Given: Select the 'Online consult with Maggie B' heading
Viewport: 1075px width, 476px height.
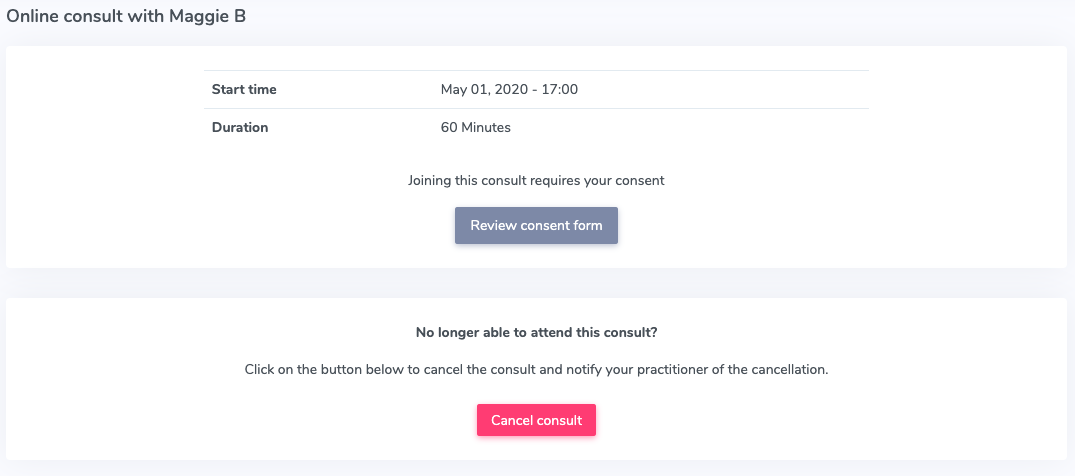Looking at the screenshot, I should [126, 17].
